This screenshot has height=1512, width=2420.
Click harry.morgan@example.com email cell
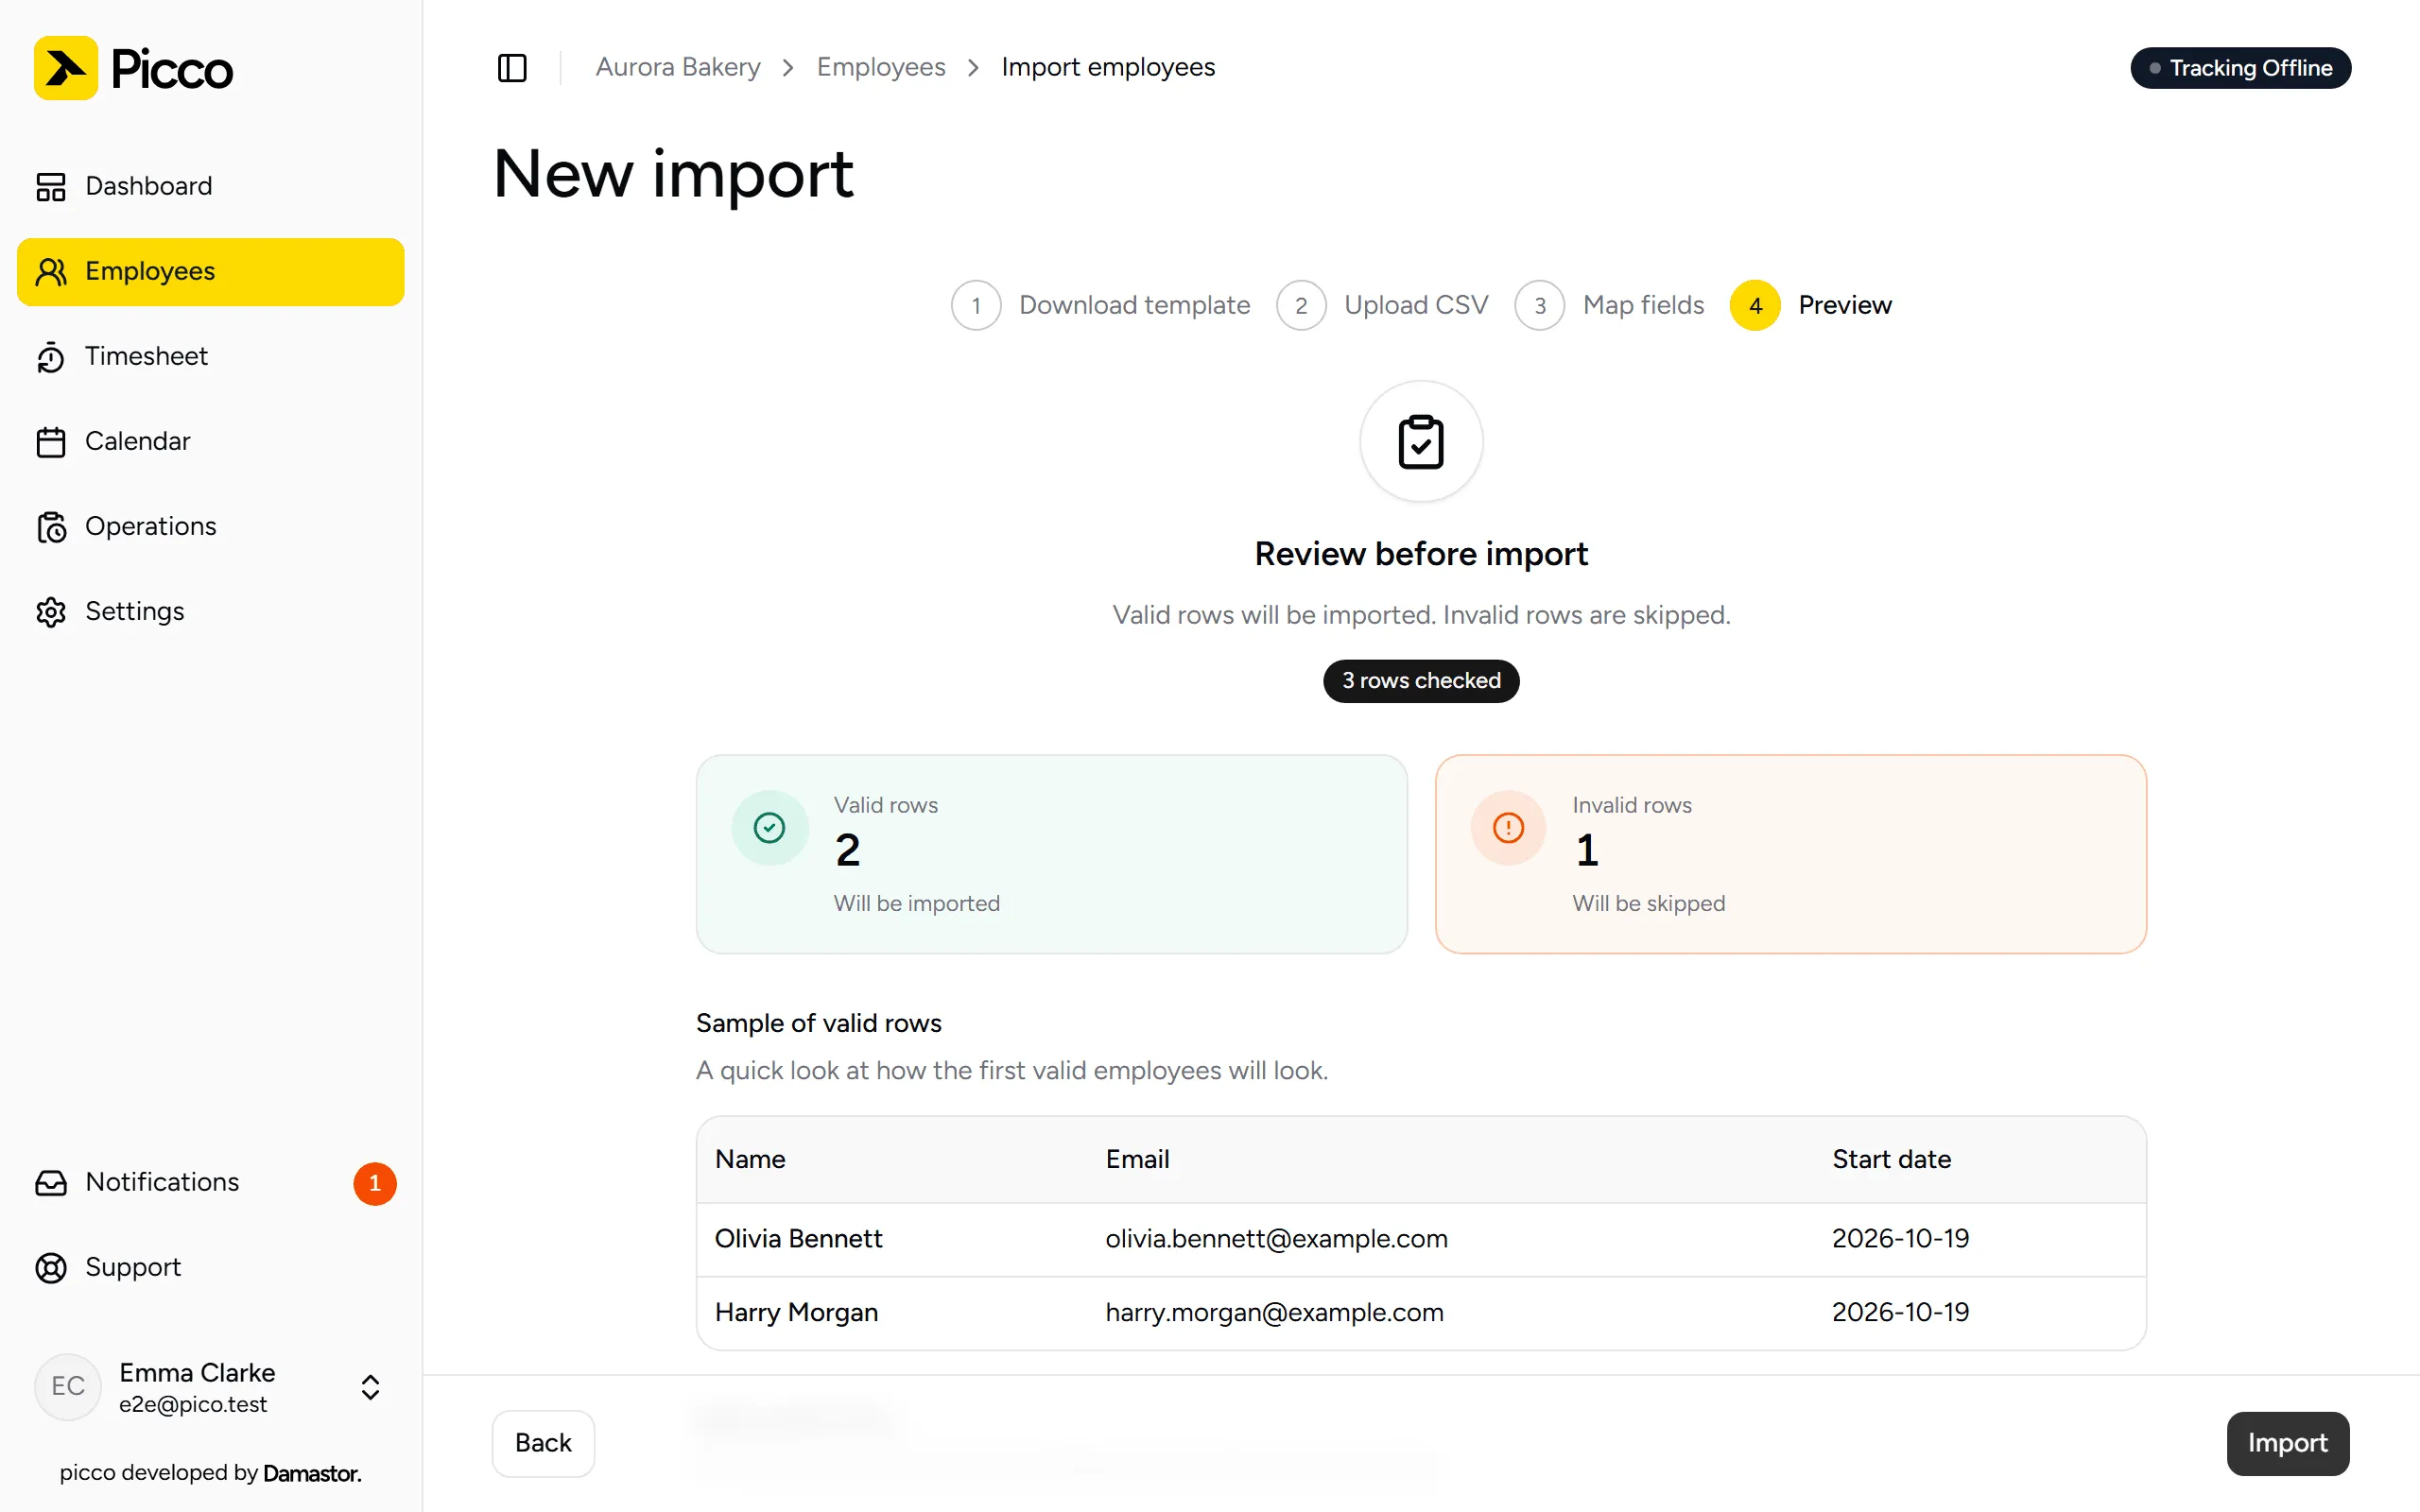pyautogui.click(x=1275, y=1313)
